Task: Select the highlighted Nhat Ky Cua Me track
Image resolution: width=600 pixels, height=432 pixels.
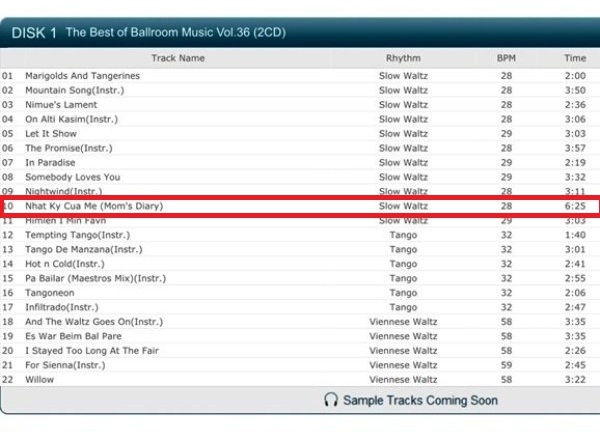Action: (x=93, y=206)
